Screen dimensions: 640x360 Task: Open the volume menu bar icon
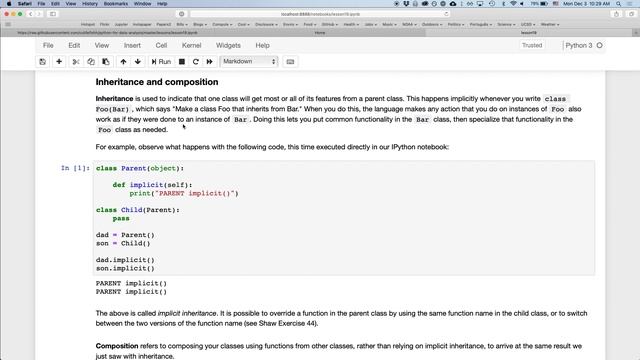point(522,4)
